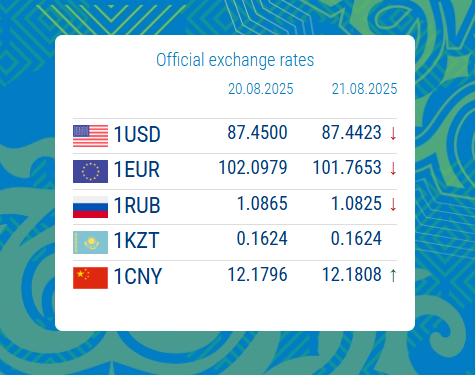Click the United States flag icon
Image resolution: width=475 pixels, height=377 pixels.
tap(90, 136)
